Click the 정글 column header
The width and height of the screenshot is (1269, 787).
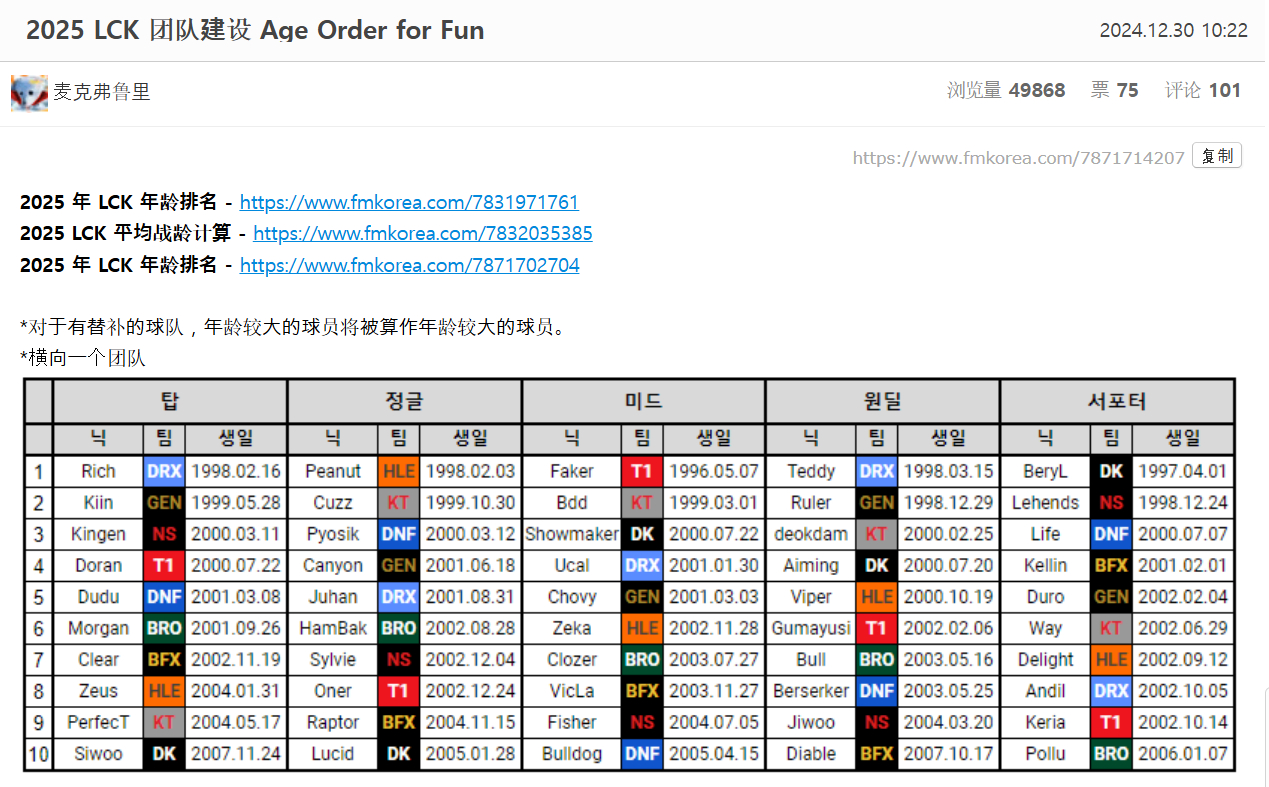click(404, 401)
